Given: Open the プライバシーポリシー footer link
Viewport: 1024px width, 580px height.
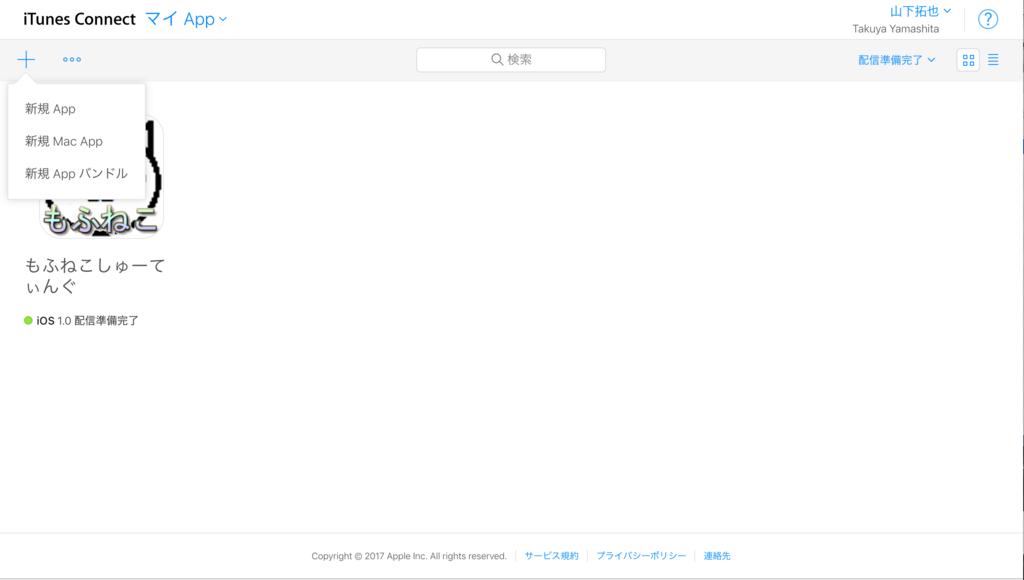Looking at the screenshot, I should tap(641, 556).
